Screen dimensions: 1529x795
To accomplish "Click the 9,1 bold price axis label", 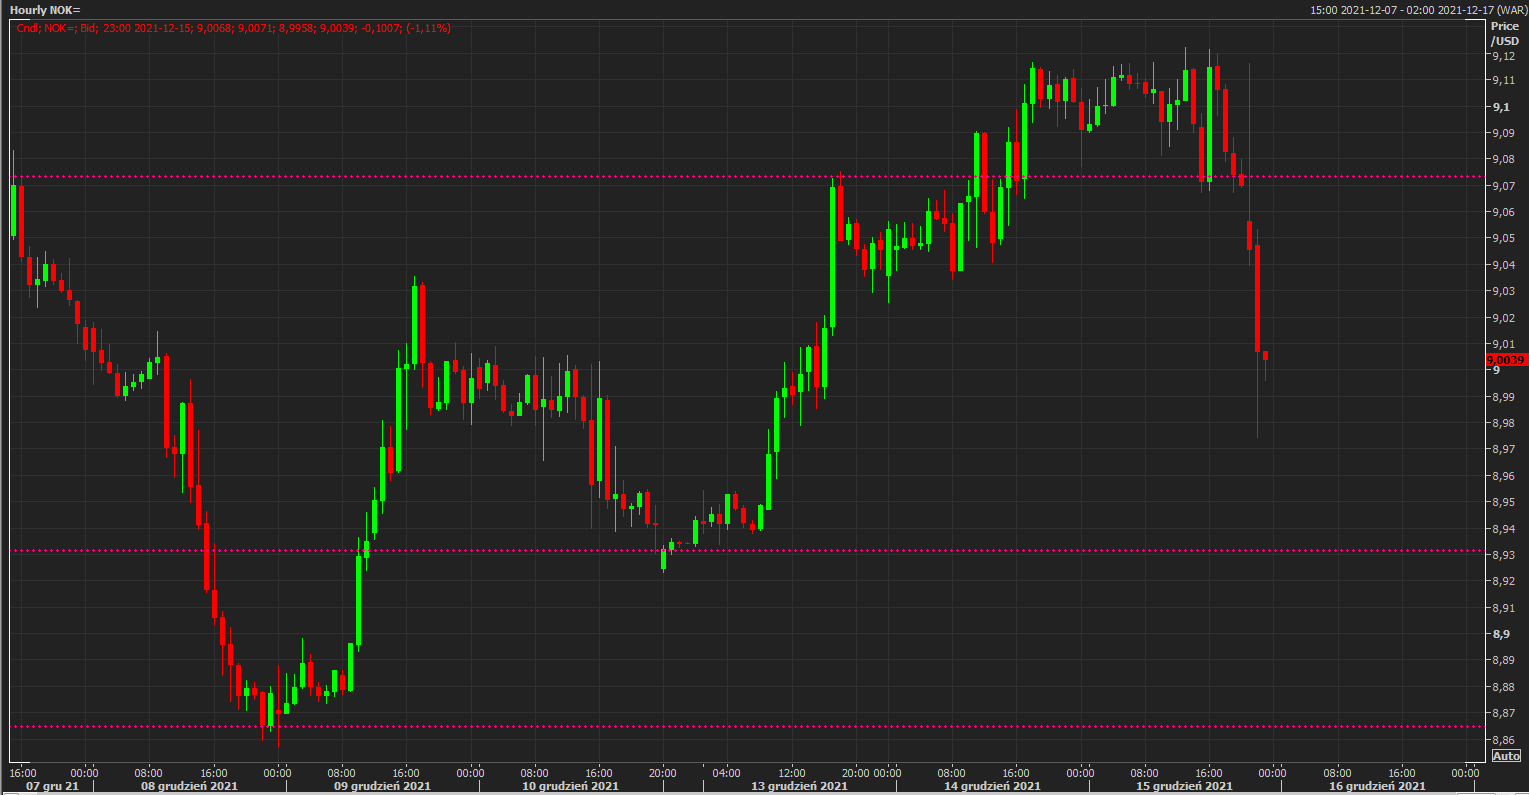I will click(1500, 107).
